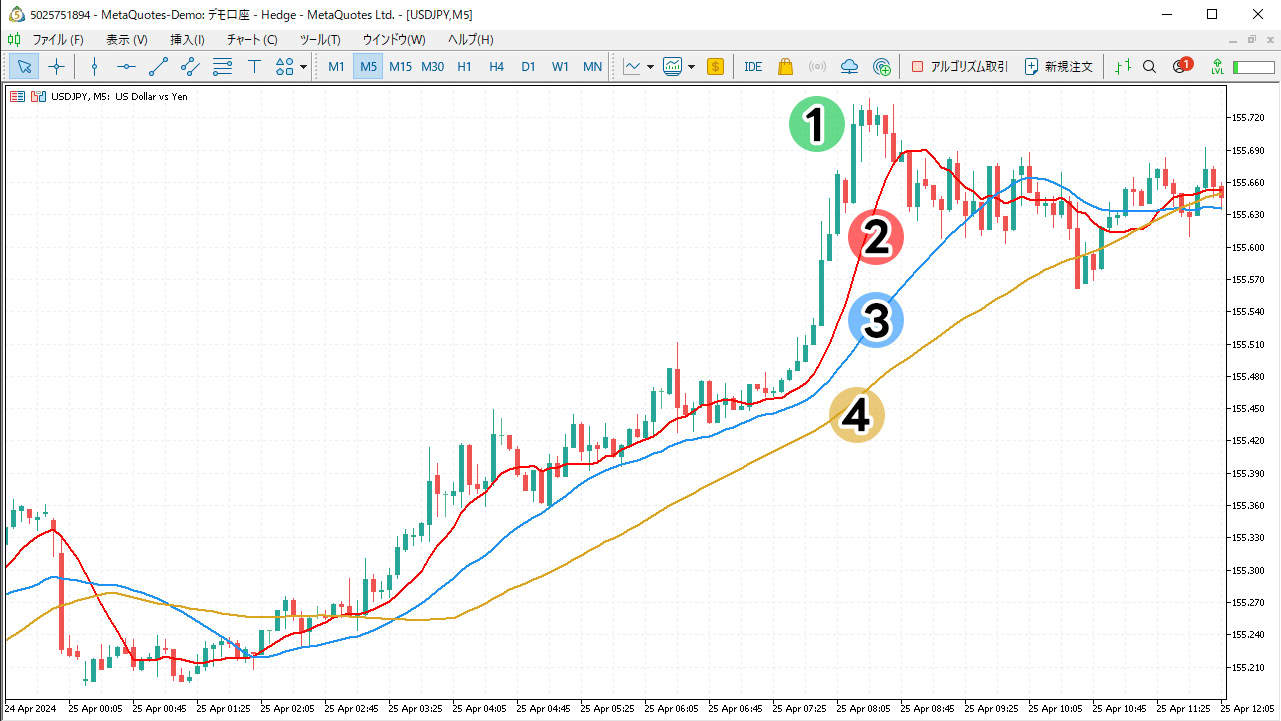Screen dimensions: 1281x721
Task: Expand the indicators dropdown arrow
Action: pos(692,67)
